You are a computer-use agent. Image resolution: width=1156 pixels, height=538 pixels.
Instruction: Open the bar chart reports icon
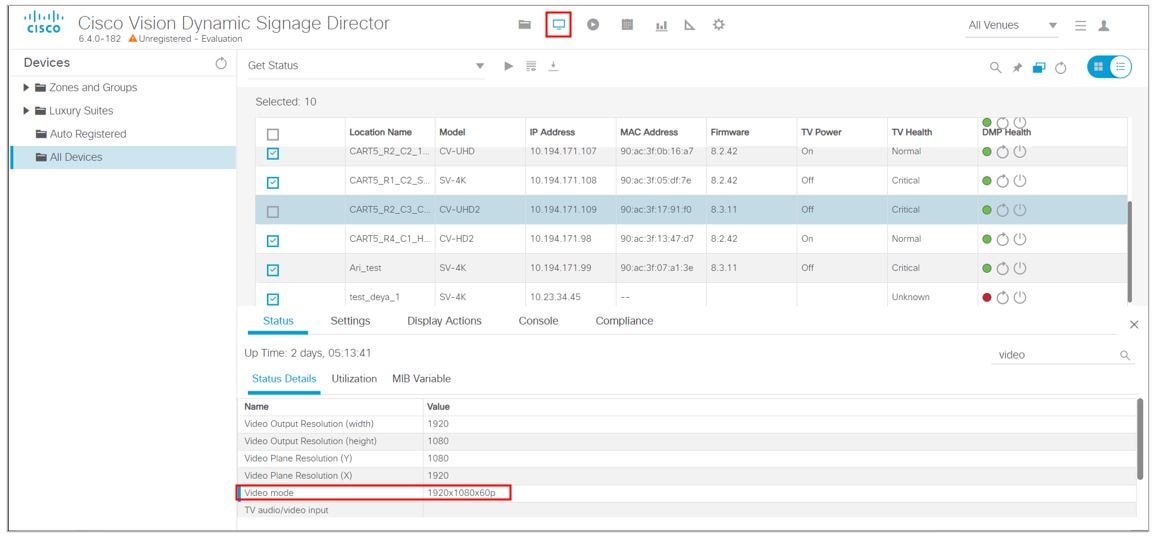(x=661, y=25)
